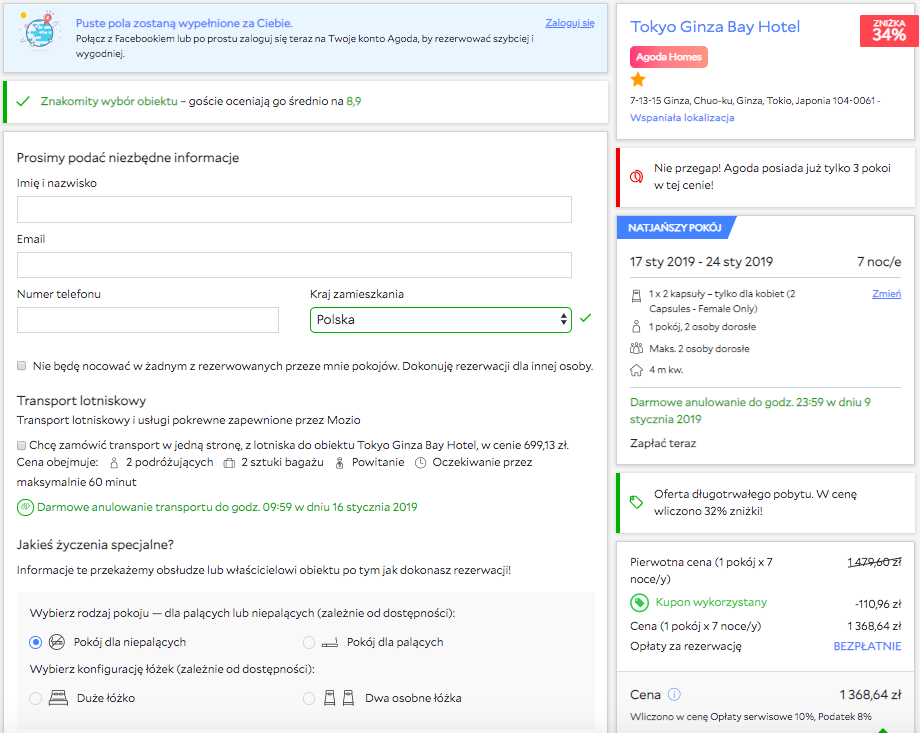Focus the Email input field
This screenshot has width=920, height=733.
click(x=294, y=265)
